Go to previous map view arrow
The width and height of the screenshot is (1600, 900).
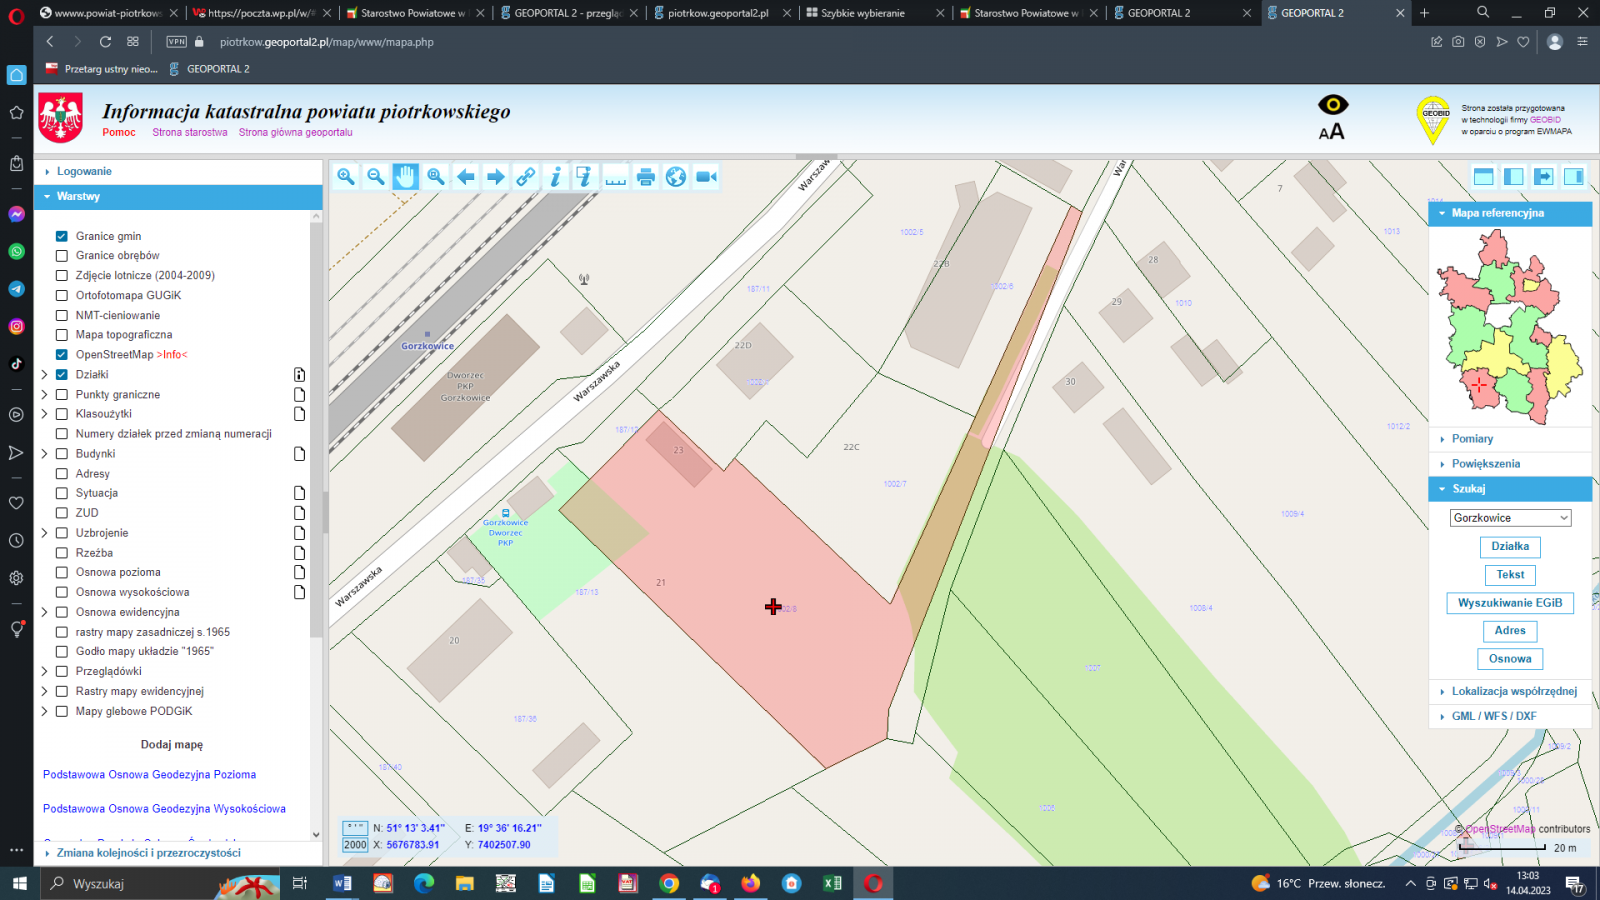click(x=466, y=177)
